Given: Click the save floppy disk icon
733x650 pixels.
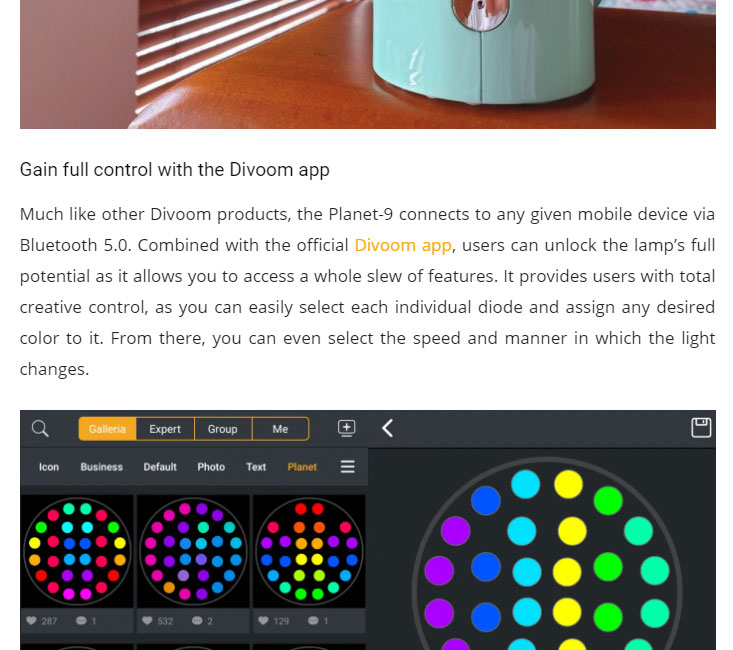Looking at the screenshot, I should coord(701,427).
